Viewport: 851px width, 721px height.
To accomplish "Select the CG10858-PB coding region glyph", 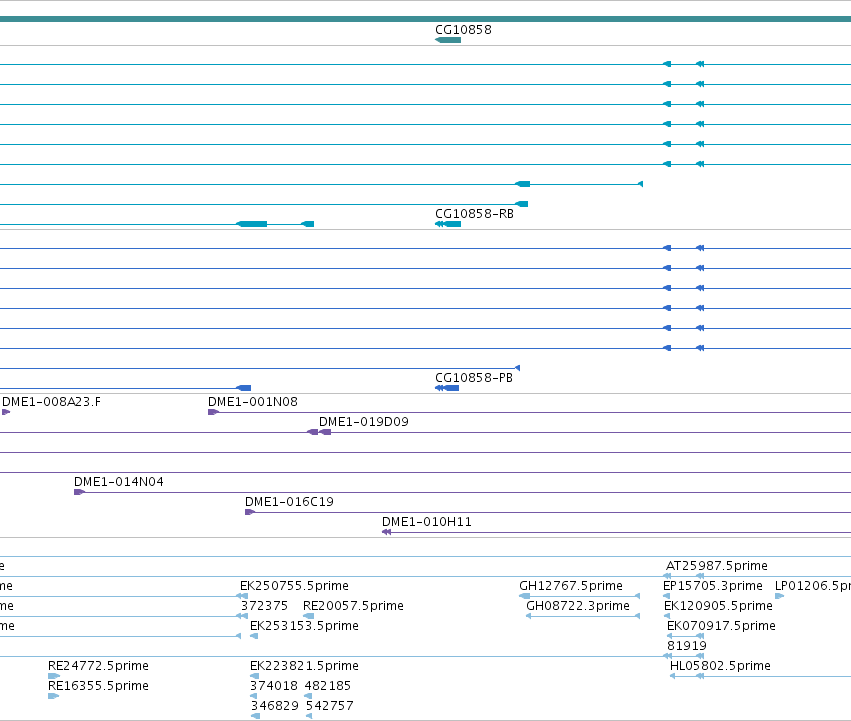I will pos(447,388).
